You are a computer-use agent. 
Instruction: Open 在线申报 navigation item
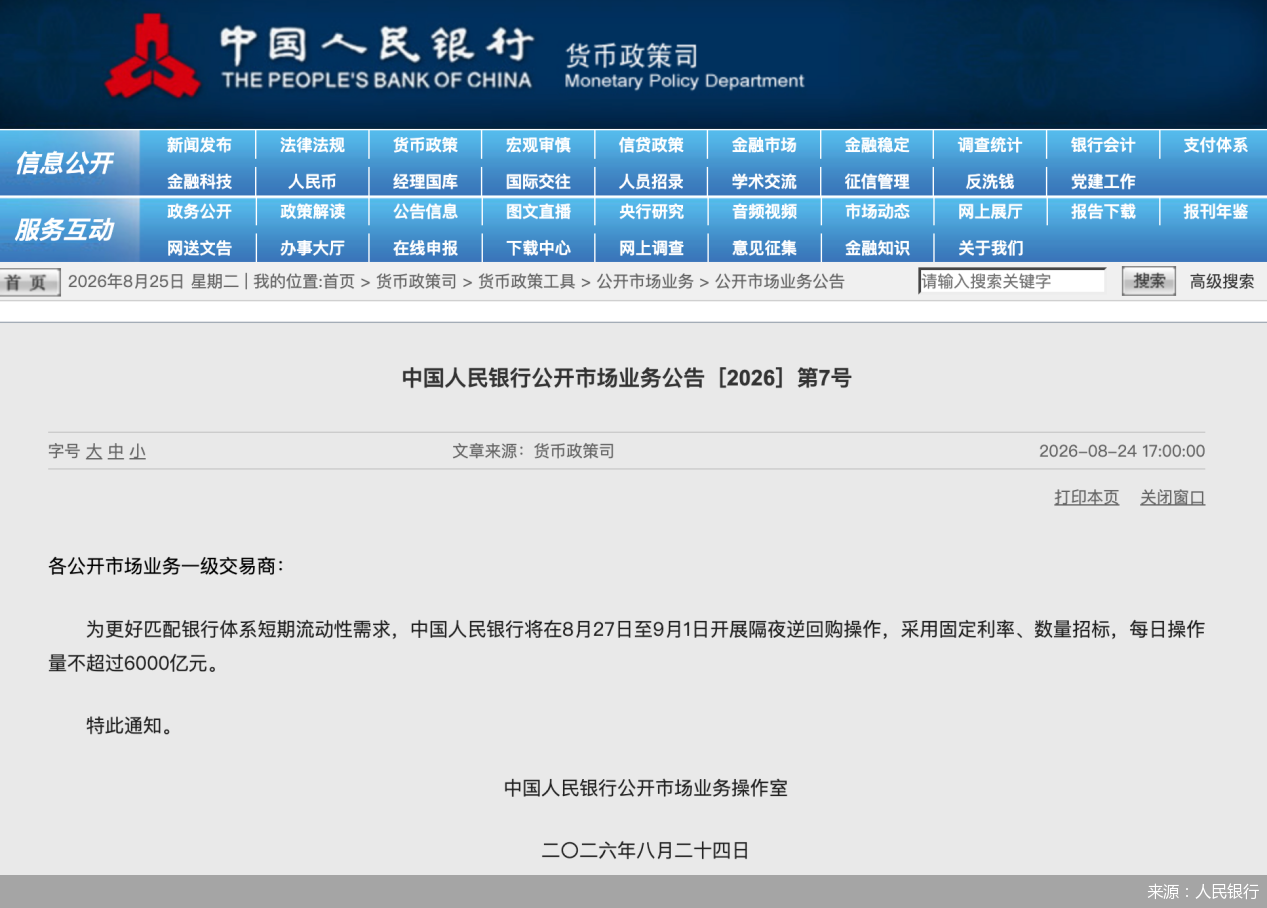(425, 248)
